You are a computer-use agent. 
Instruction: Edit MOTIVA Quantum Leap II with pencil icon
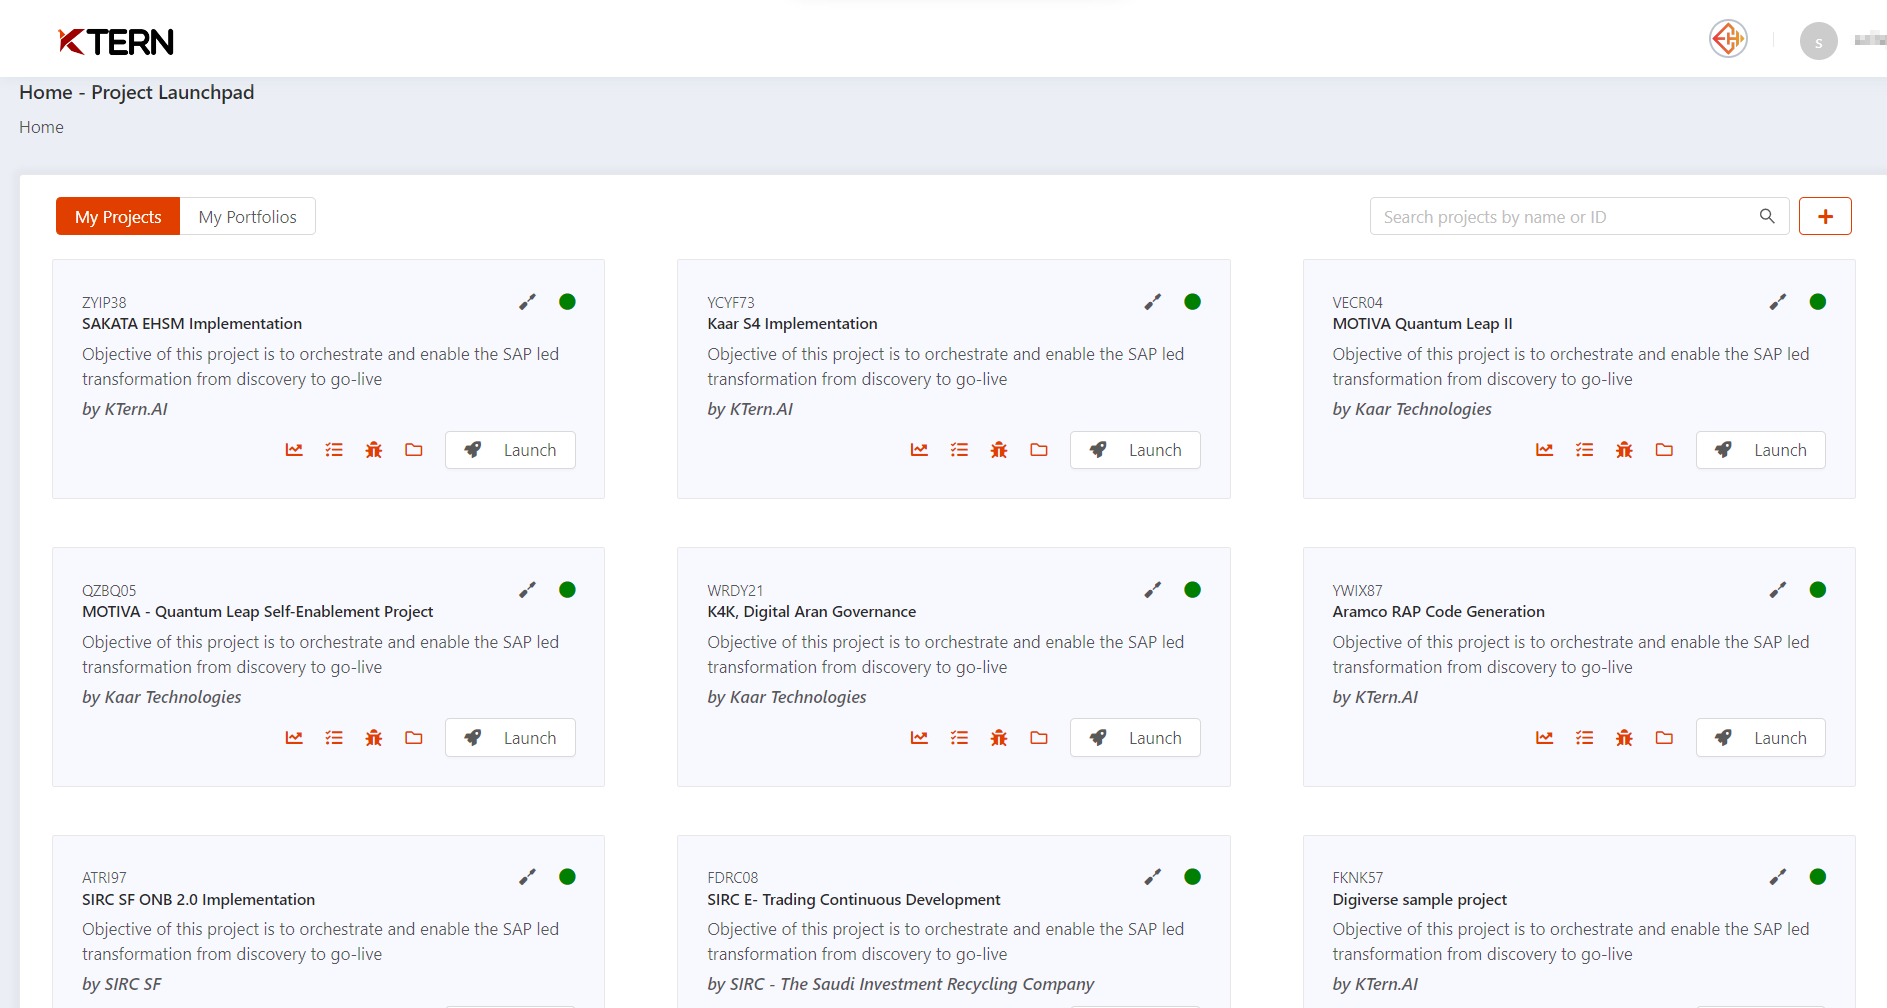pyautogui.click(x=1778, y=302)
